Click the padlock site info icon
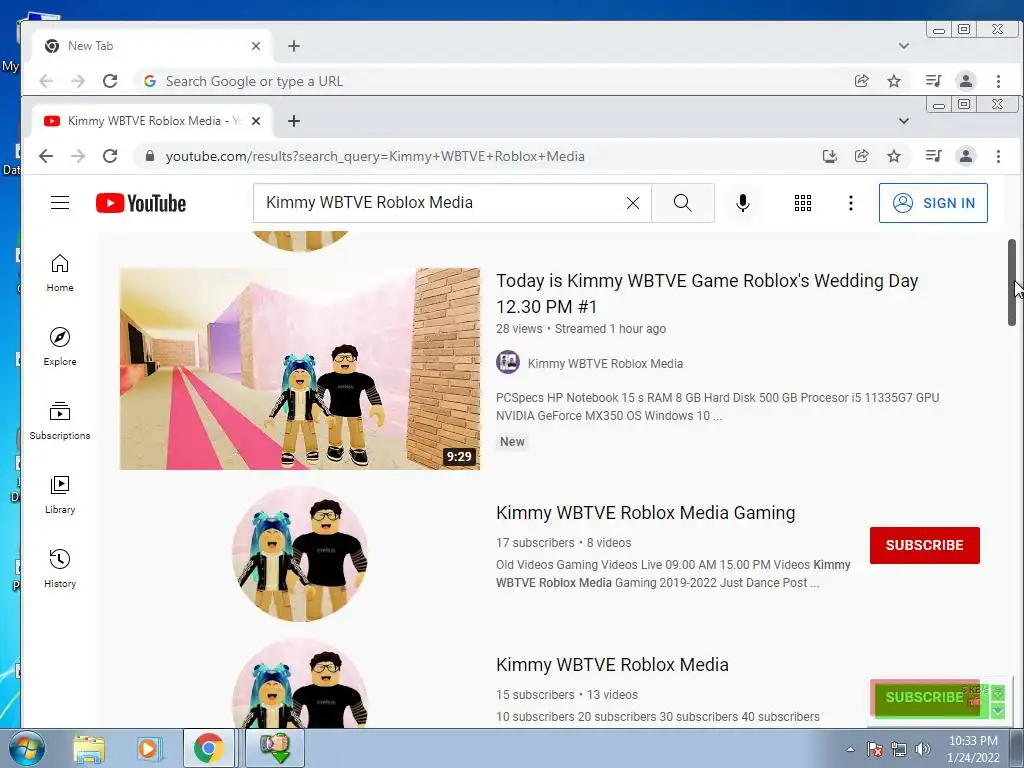 click(150, 156)
